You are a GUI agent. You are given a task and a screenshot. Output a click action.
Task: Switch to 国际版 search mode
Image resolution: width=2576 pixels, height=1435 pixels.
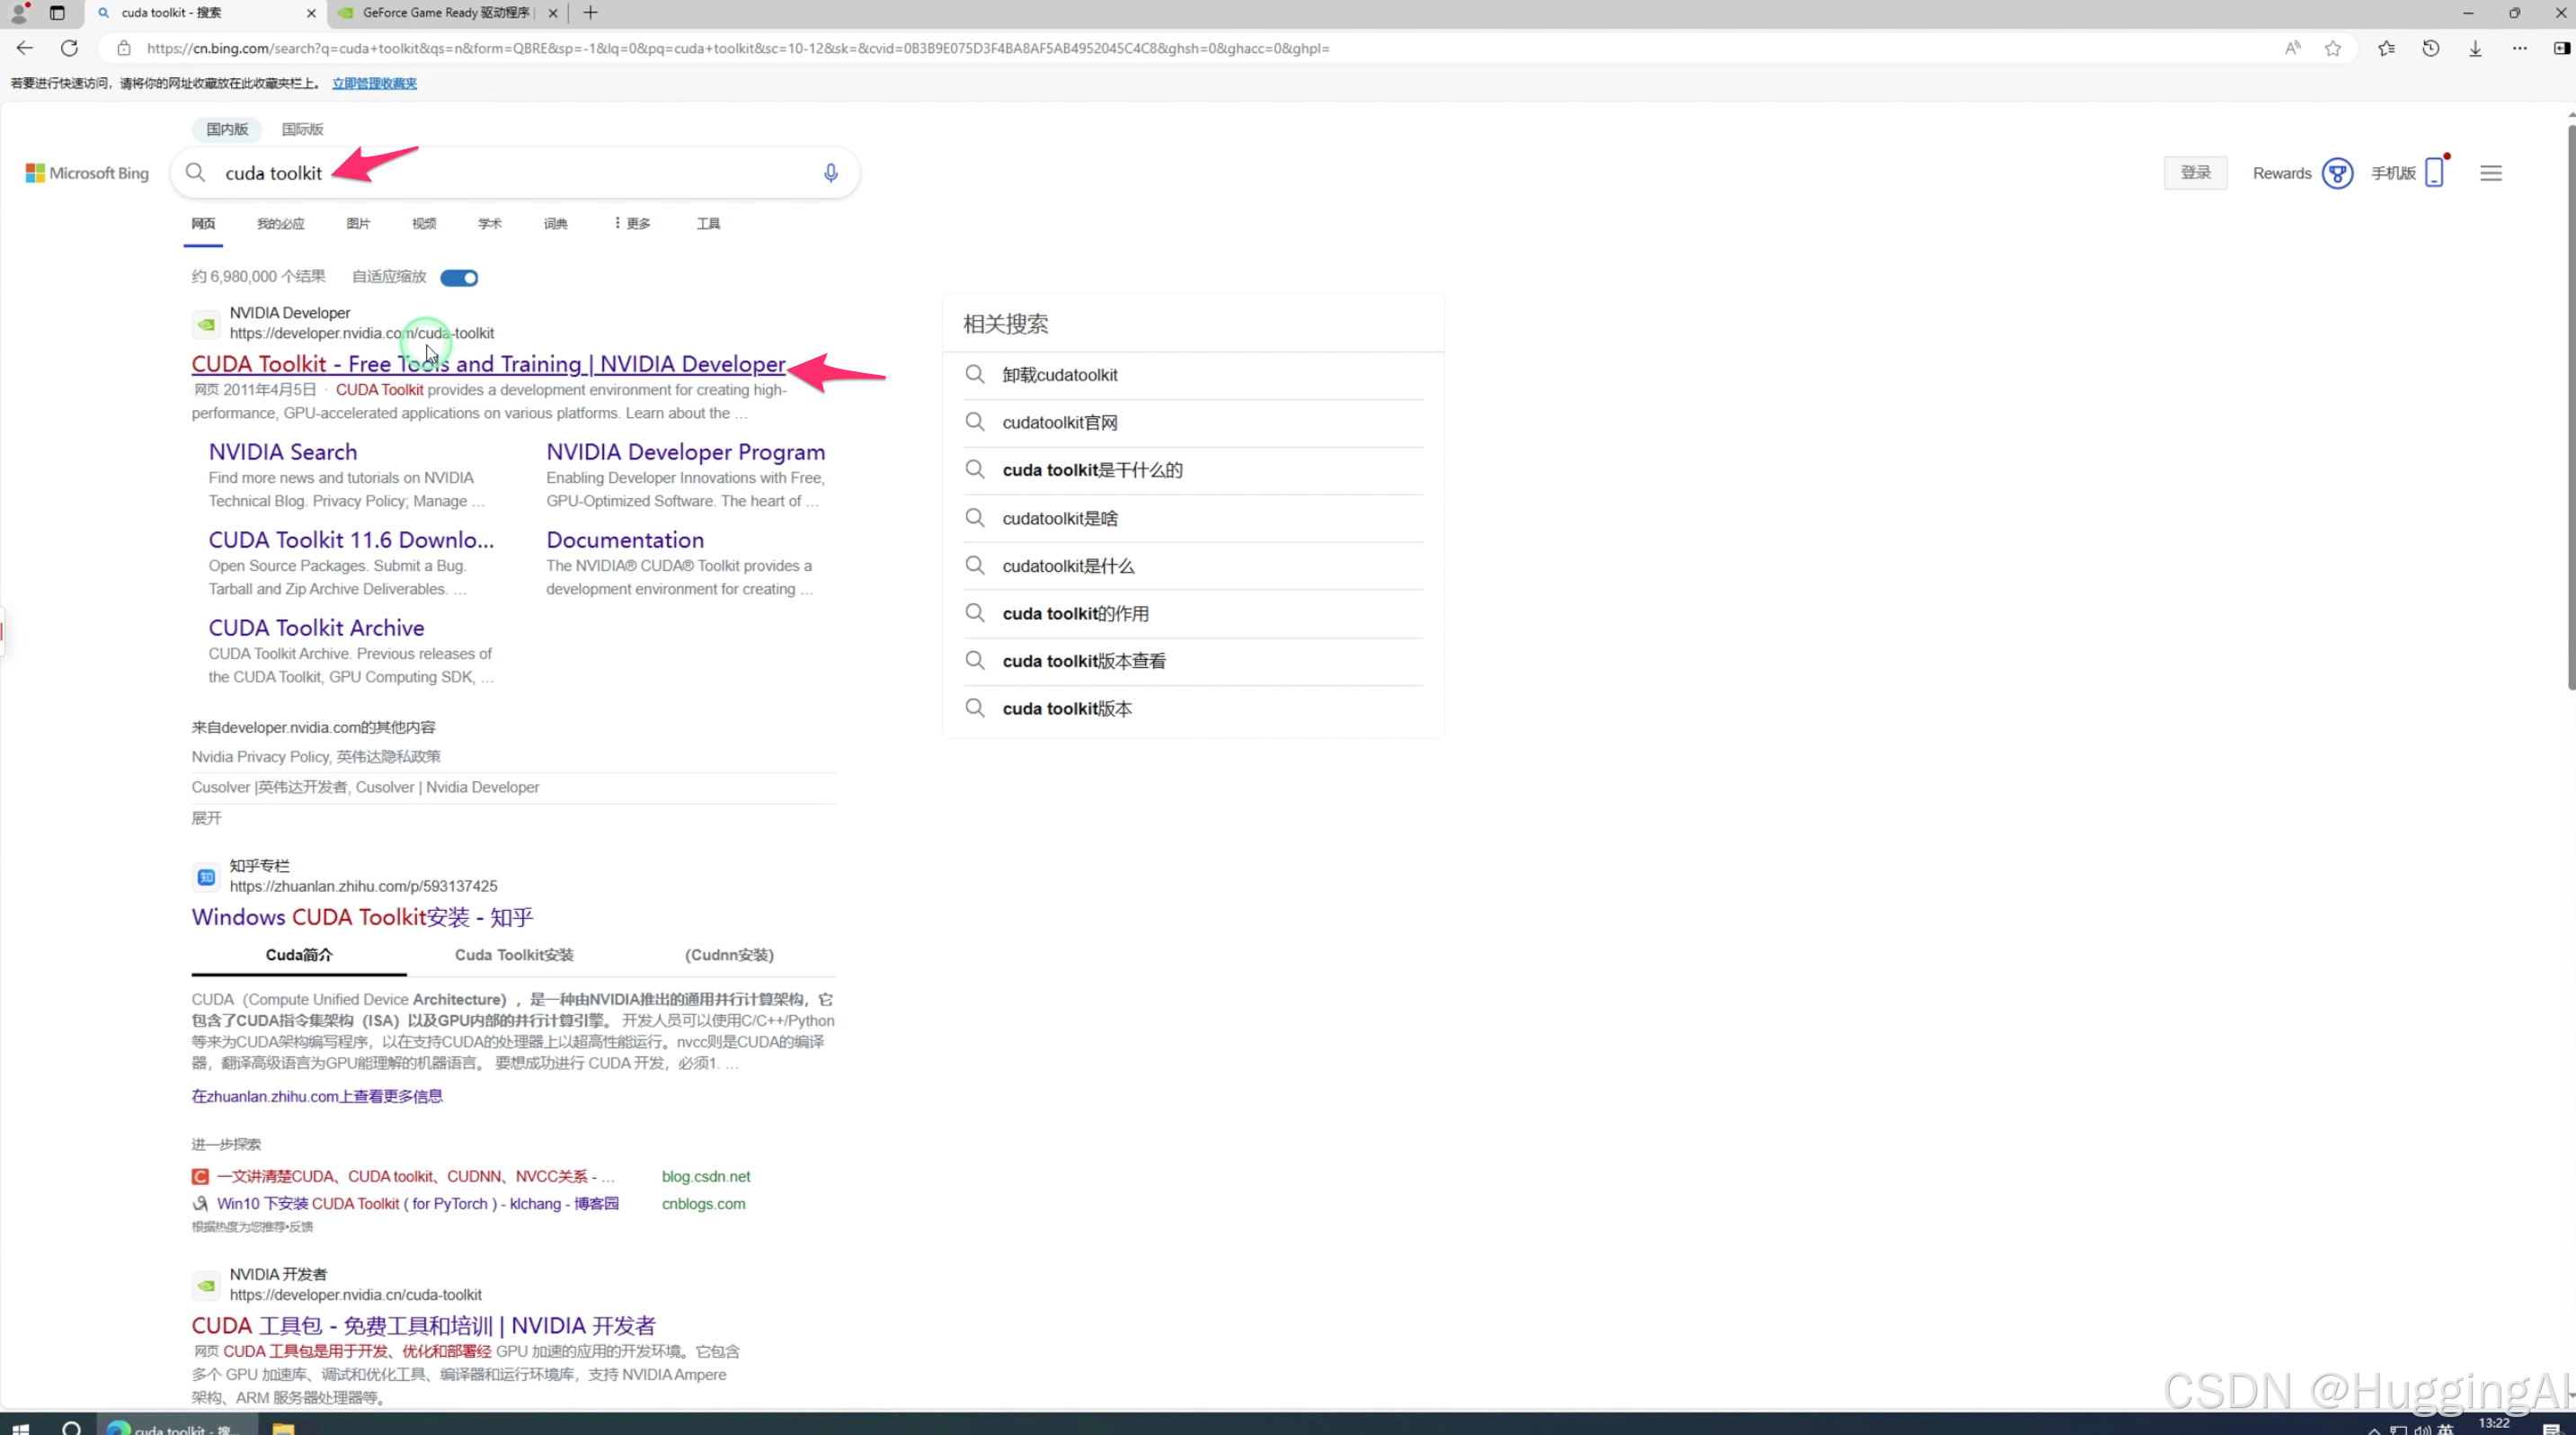(302, 129)
